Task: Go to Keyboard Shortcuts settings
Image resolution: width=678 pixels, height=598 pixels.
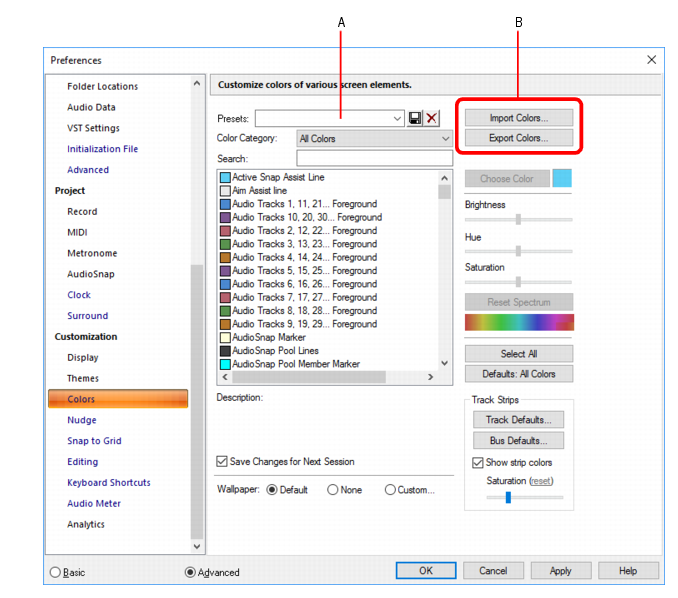Action: [x=109, y=483]
